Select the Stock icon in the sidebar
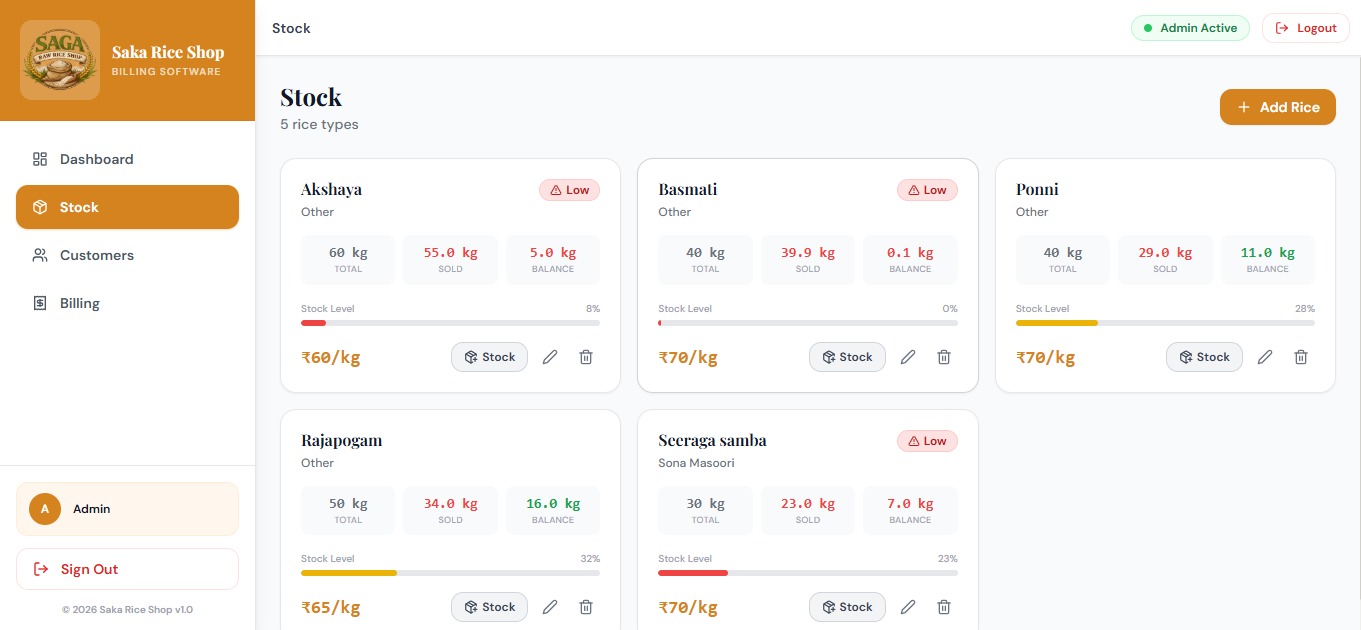Image resolution: width=1361 pixels, height=630 pixels. tap(40, 207)
